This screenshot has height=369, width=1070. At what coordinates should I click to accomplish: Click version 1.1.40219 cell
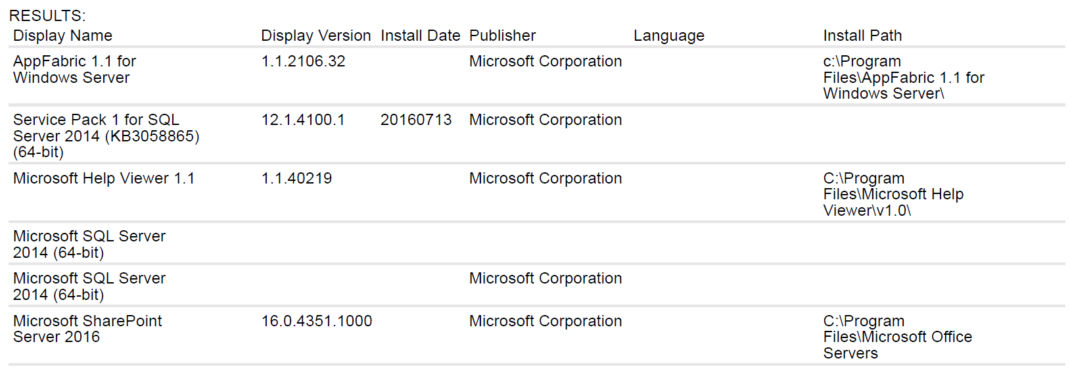coord(296,179)
